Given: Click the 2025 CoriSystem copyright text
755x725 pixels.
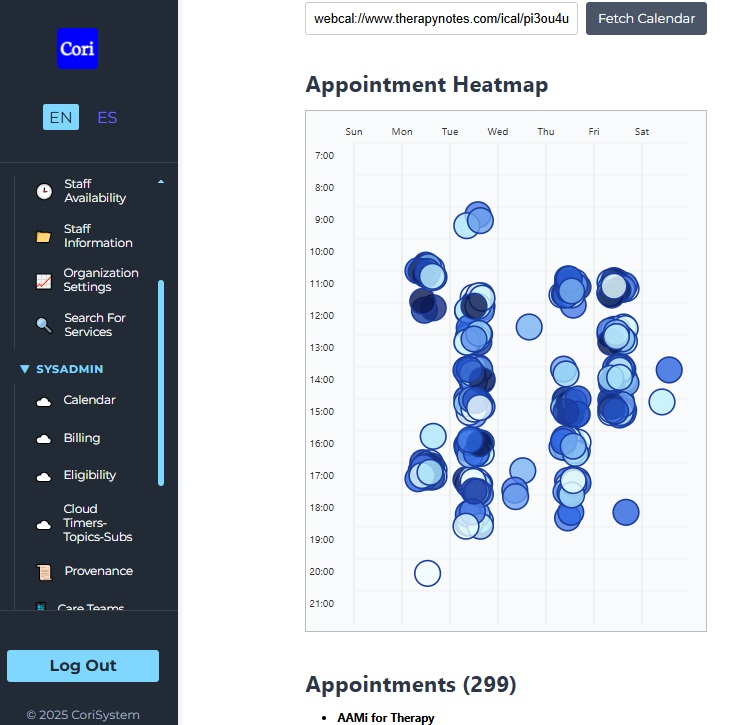Looking at the screenshot, I should point(83,715).
